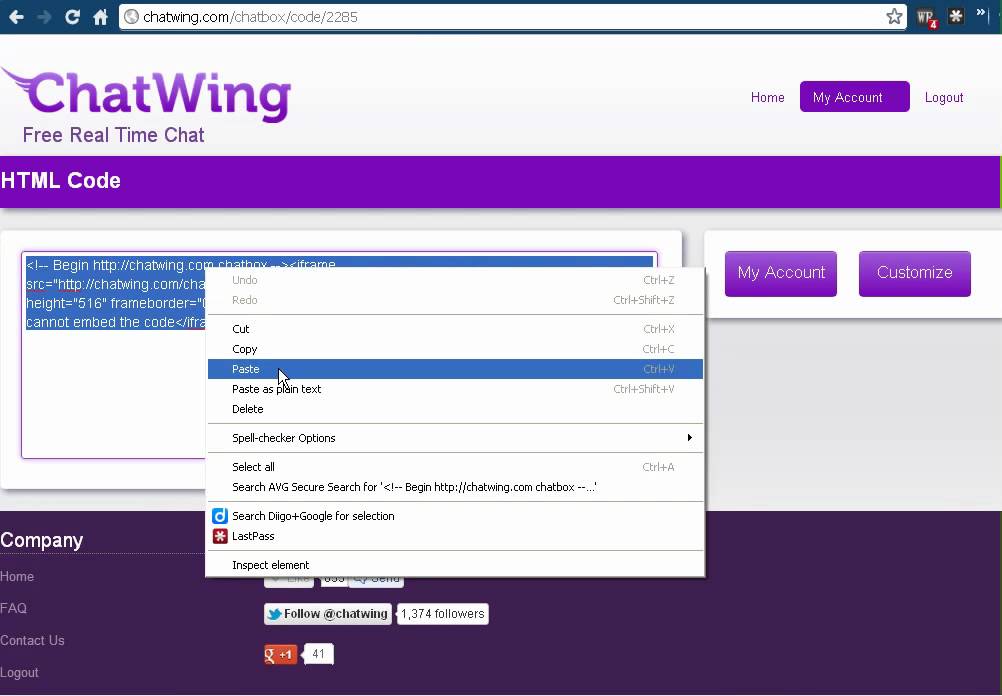Image resolution: width=1002 pixels, height=696 pixels.
Task: Choose Select all from context menu
Action: tap(455, 467)
